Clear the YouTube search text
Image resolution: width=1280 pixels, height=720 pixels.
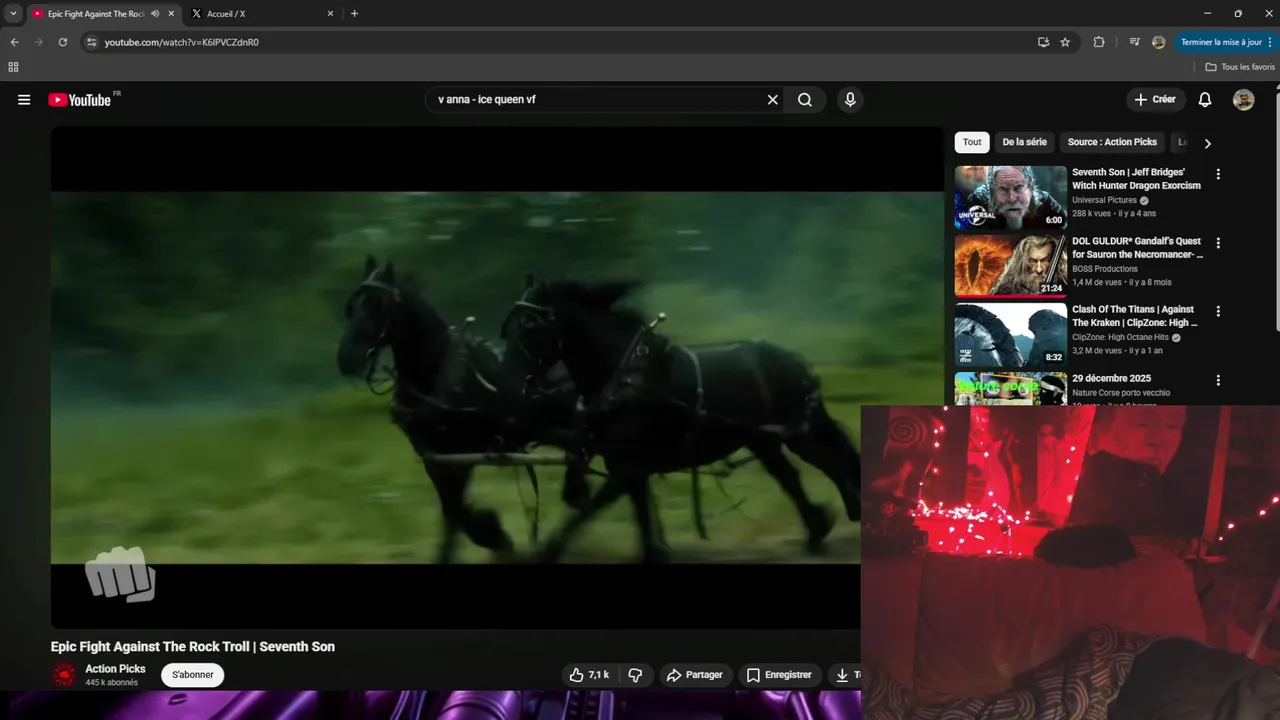point(772,100)
